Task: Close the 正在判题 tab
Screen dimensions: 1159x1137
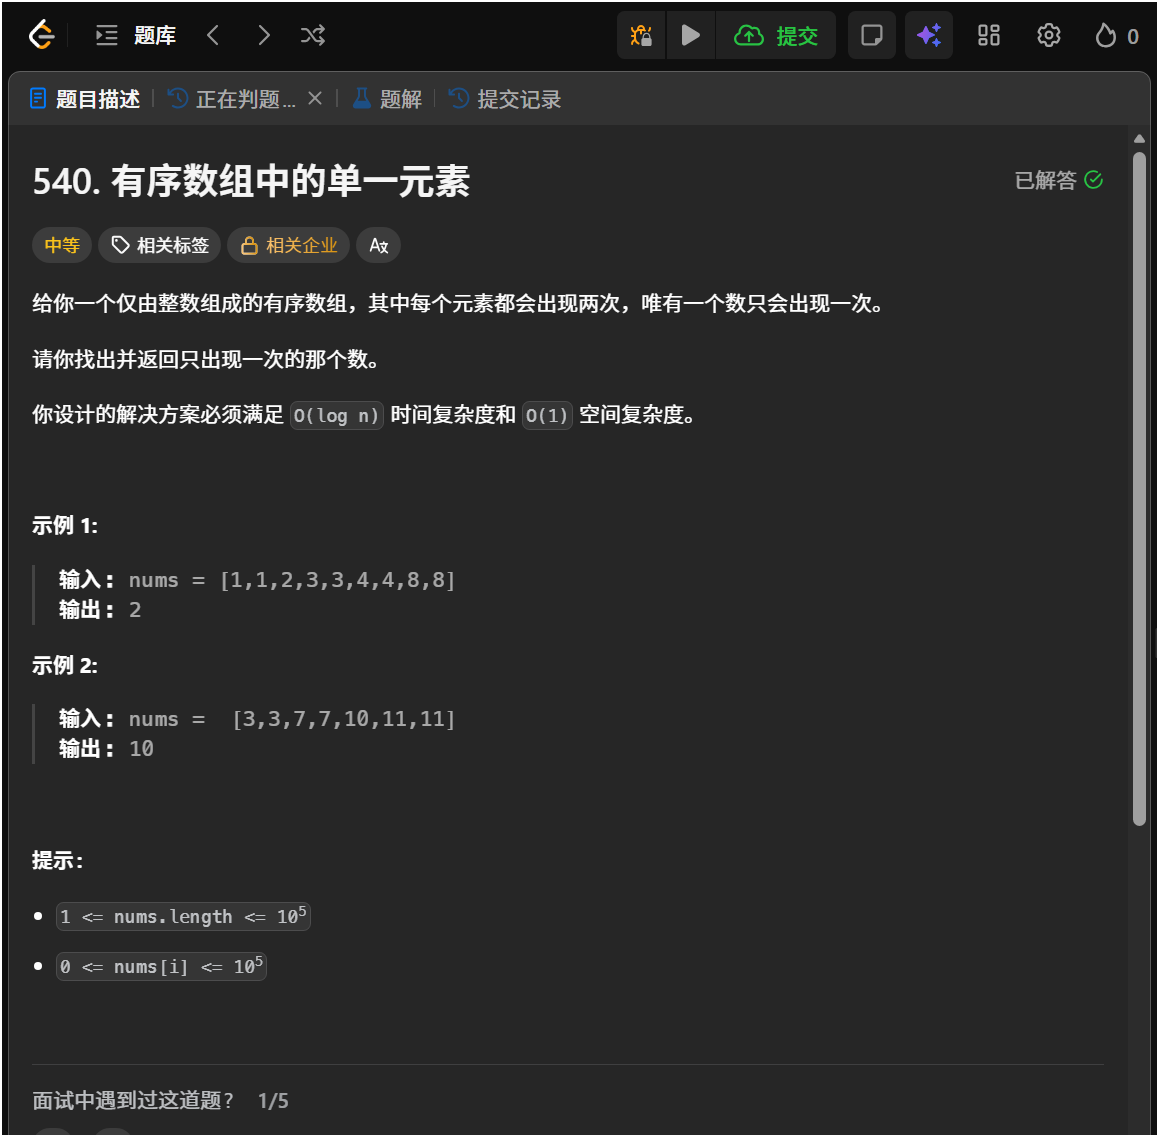Action: [x=315, y=98]
